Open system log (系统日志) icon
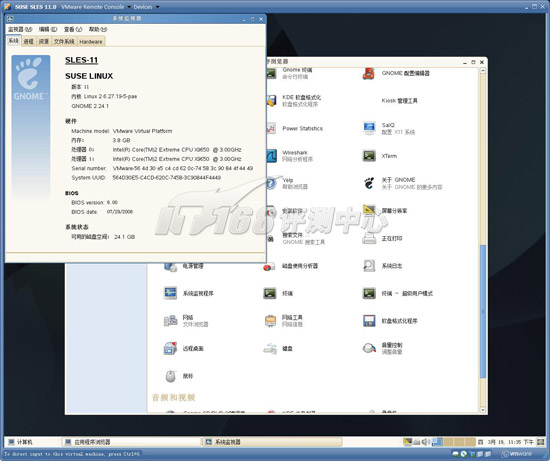This screenshot has height=461, width=550. click(x=369, y=266)
